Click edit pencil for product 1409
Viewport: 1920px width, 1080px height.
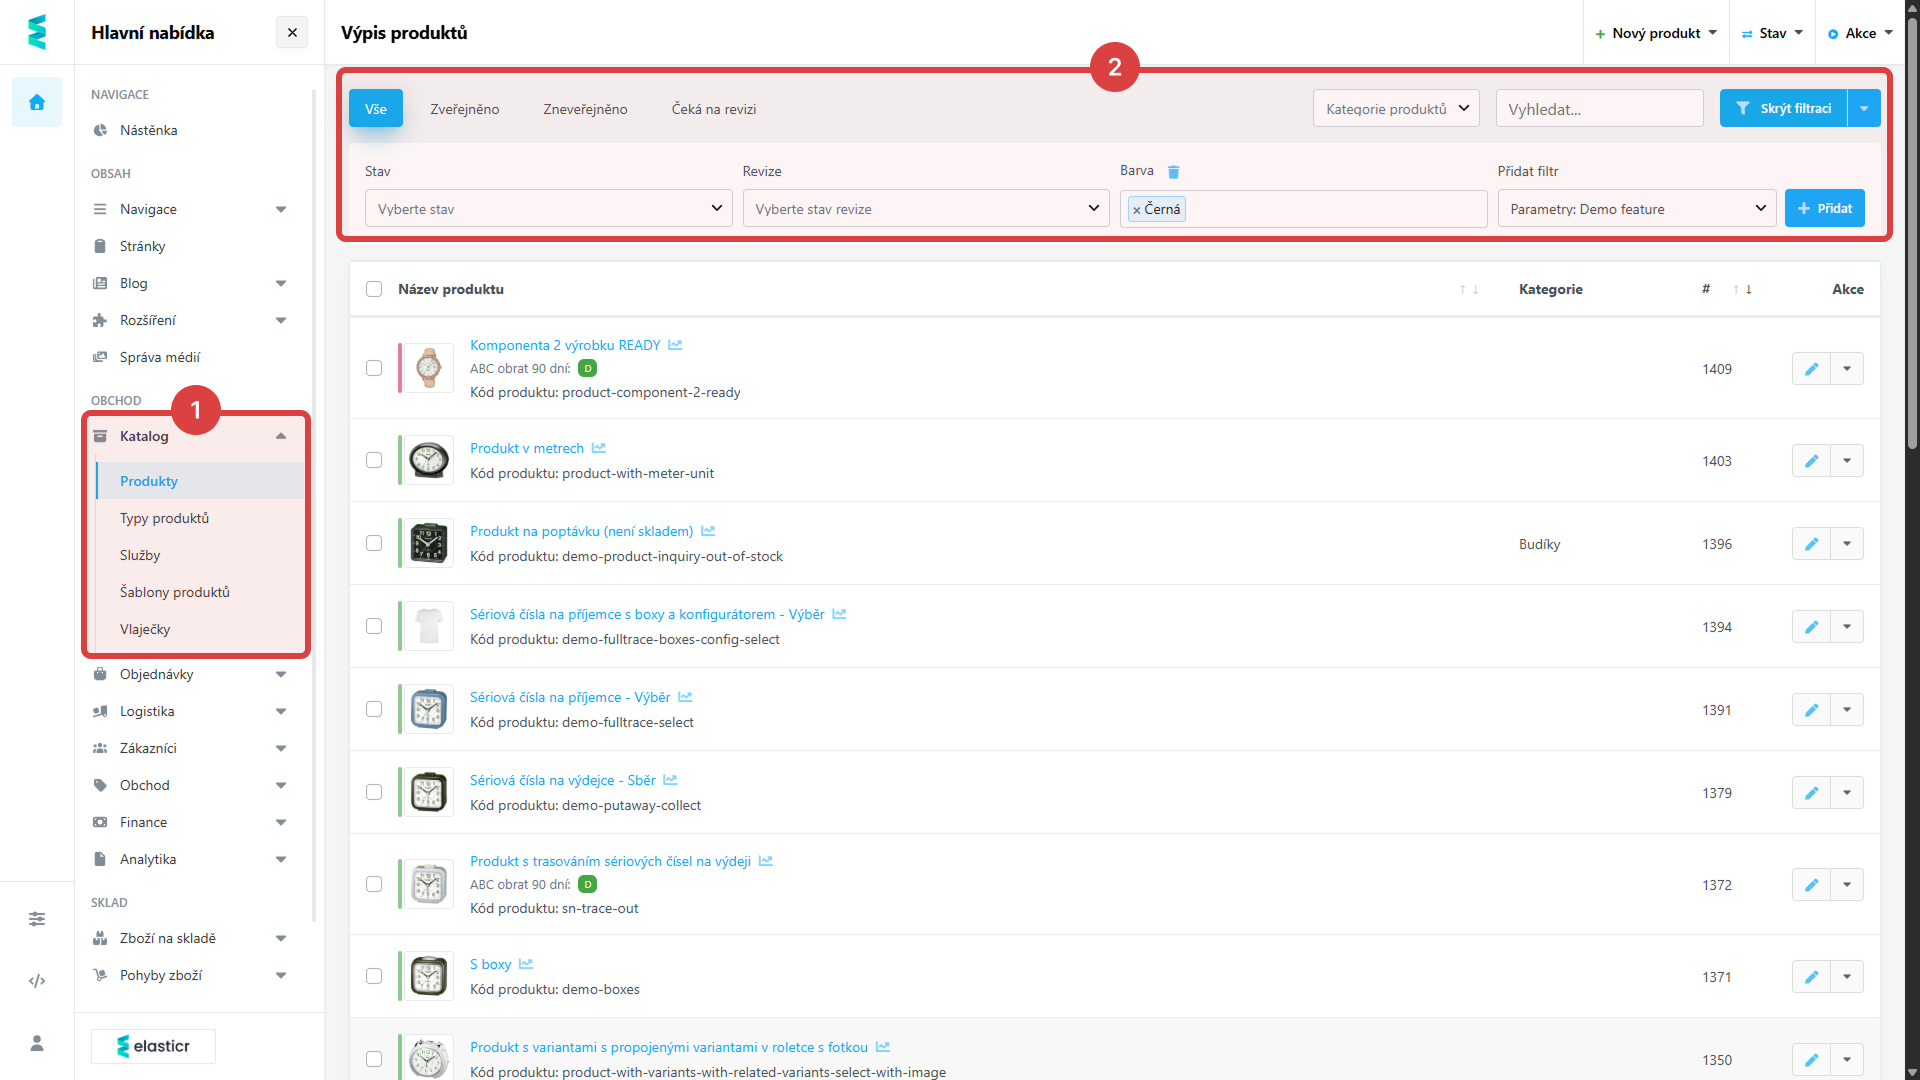1811,369
